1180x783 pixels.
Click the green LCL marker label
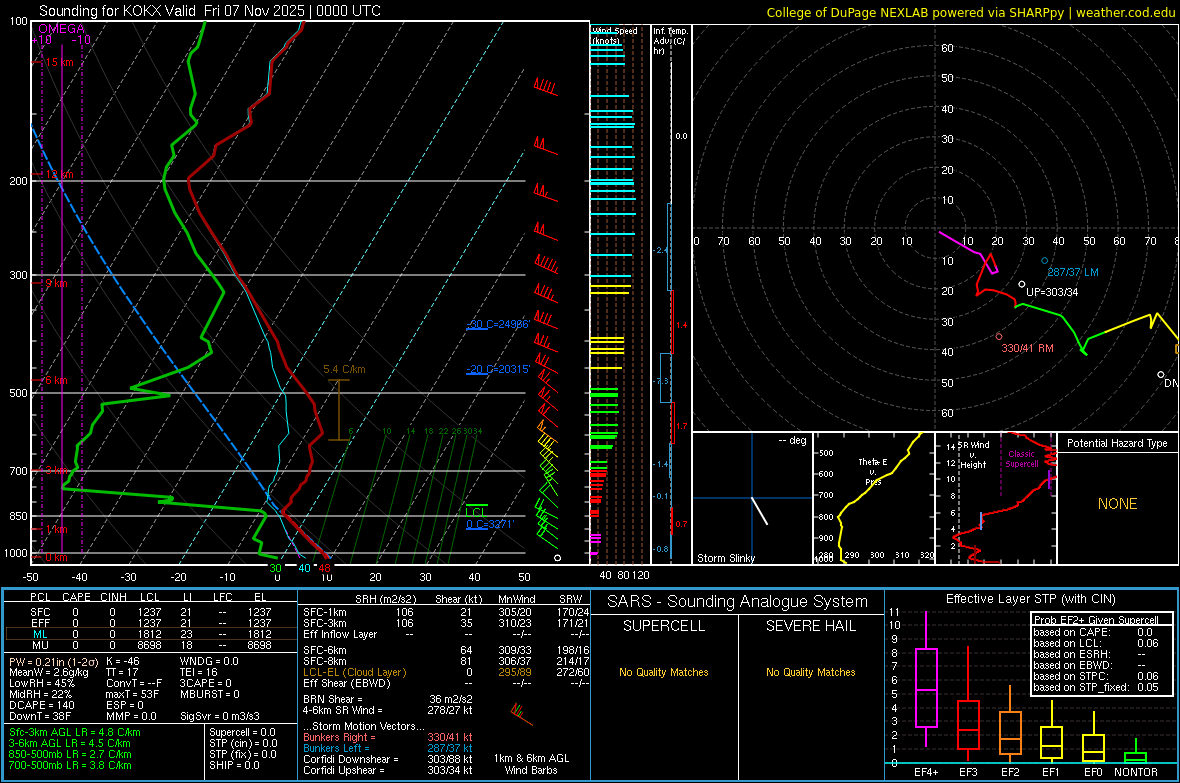point(475,512)
